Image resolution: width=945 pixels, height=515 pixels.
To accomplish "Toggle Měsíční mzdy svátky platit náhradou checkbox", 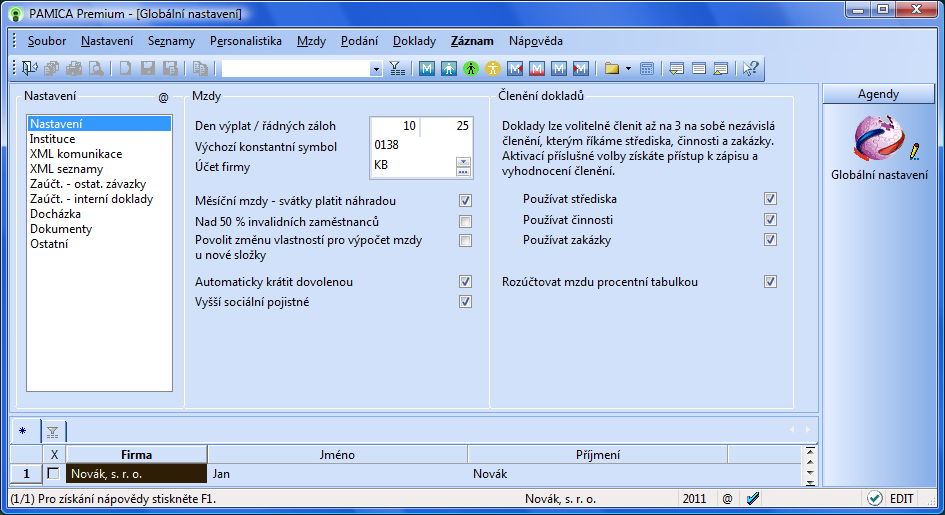I will tap(465, 201).
